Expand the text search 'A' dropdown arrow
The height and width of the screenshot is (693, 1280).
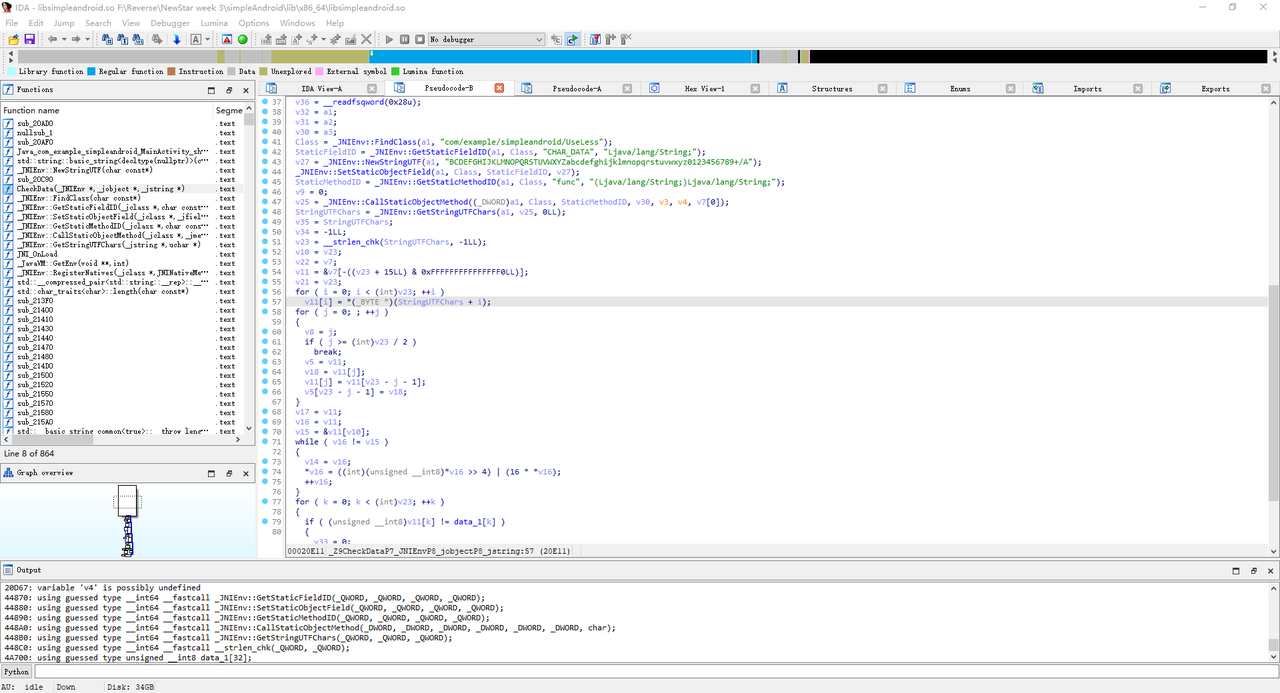[207, 39]
